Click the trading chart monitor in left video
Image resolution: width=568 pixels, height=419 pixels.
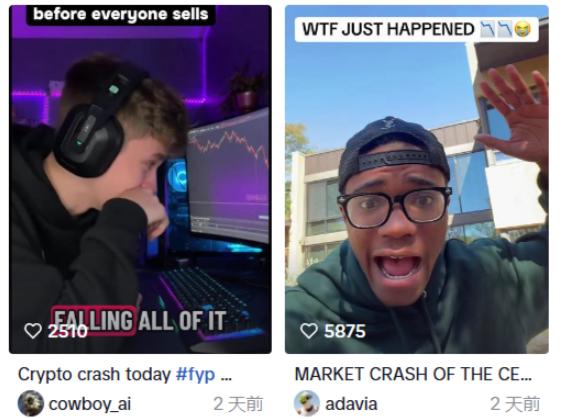coord(228,176)
